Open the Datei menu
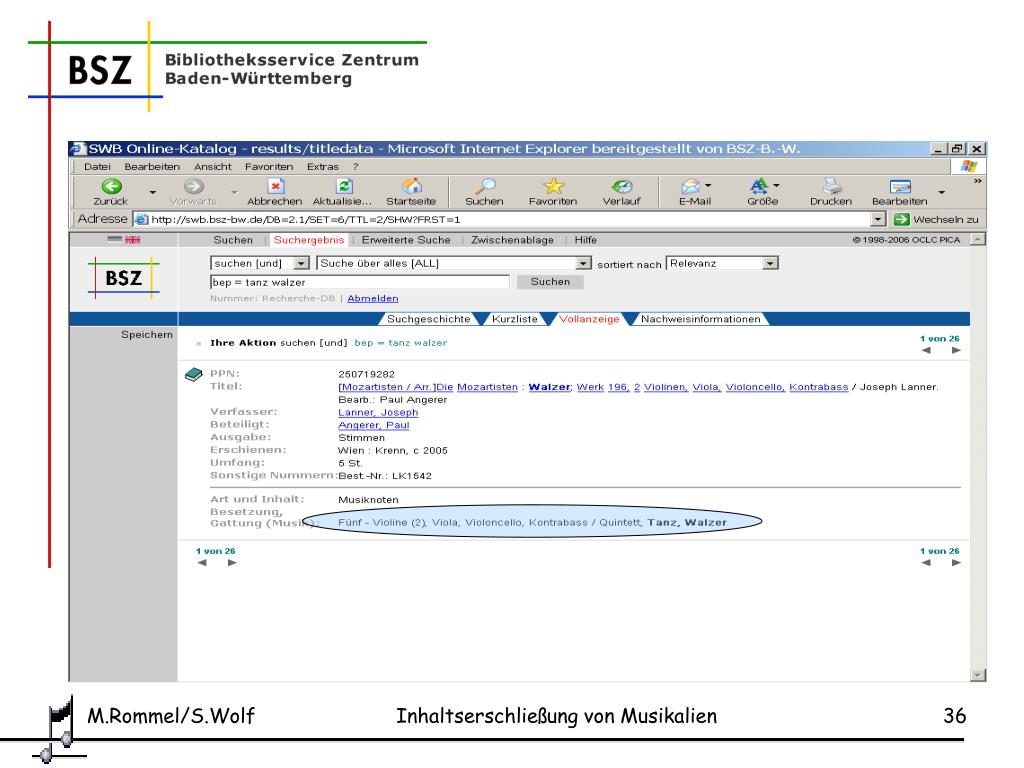Screen dimensions: 1024x768 click(97, 167)
